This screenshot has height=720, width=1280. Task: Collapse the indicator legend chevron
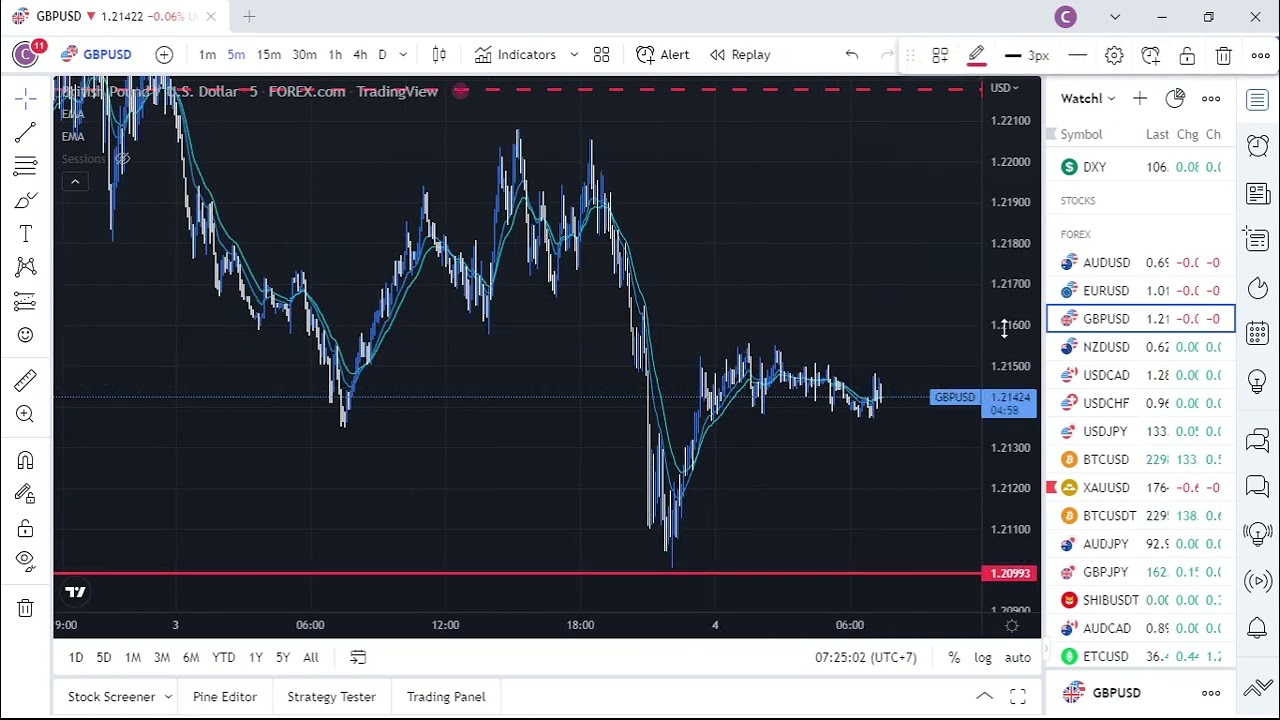pos(75,181)
